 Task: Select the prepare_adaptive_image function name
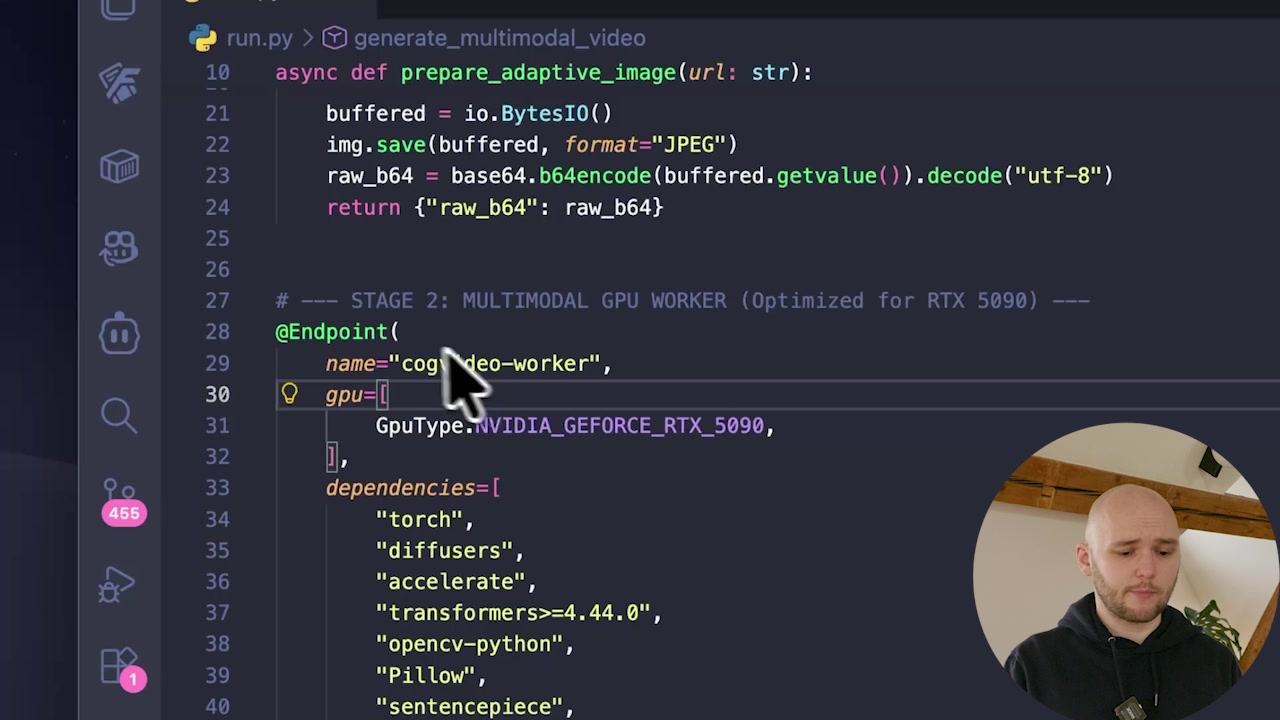coord(538,72)
